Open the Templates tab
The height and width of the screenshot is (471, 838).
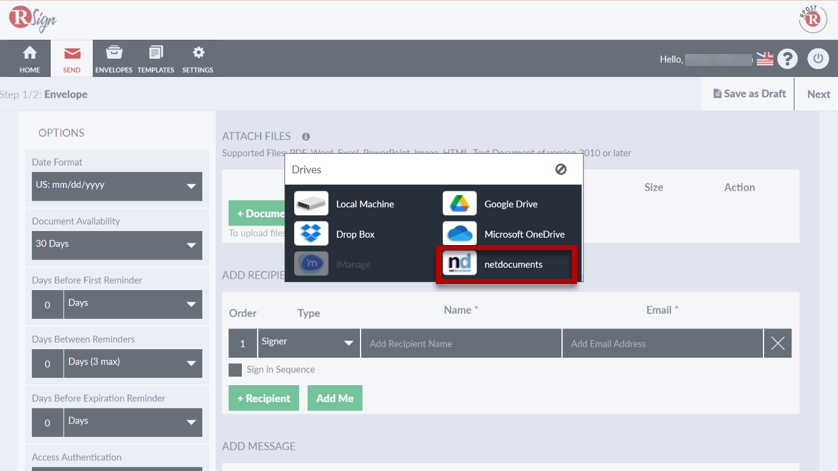pos(156,59)
